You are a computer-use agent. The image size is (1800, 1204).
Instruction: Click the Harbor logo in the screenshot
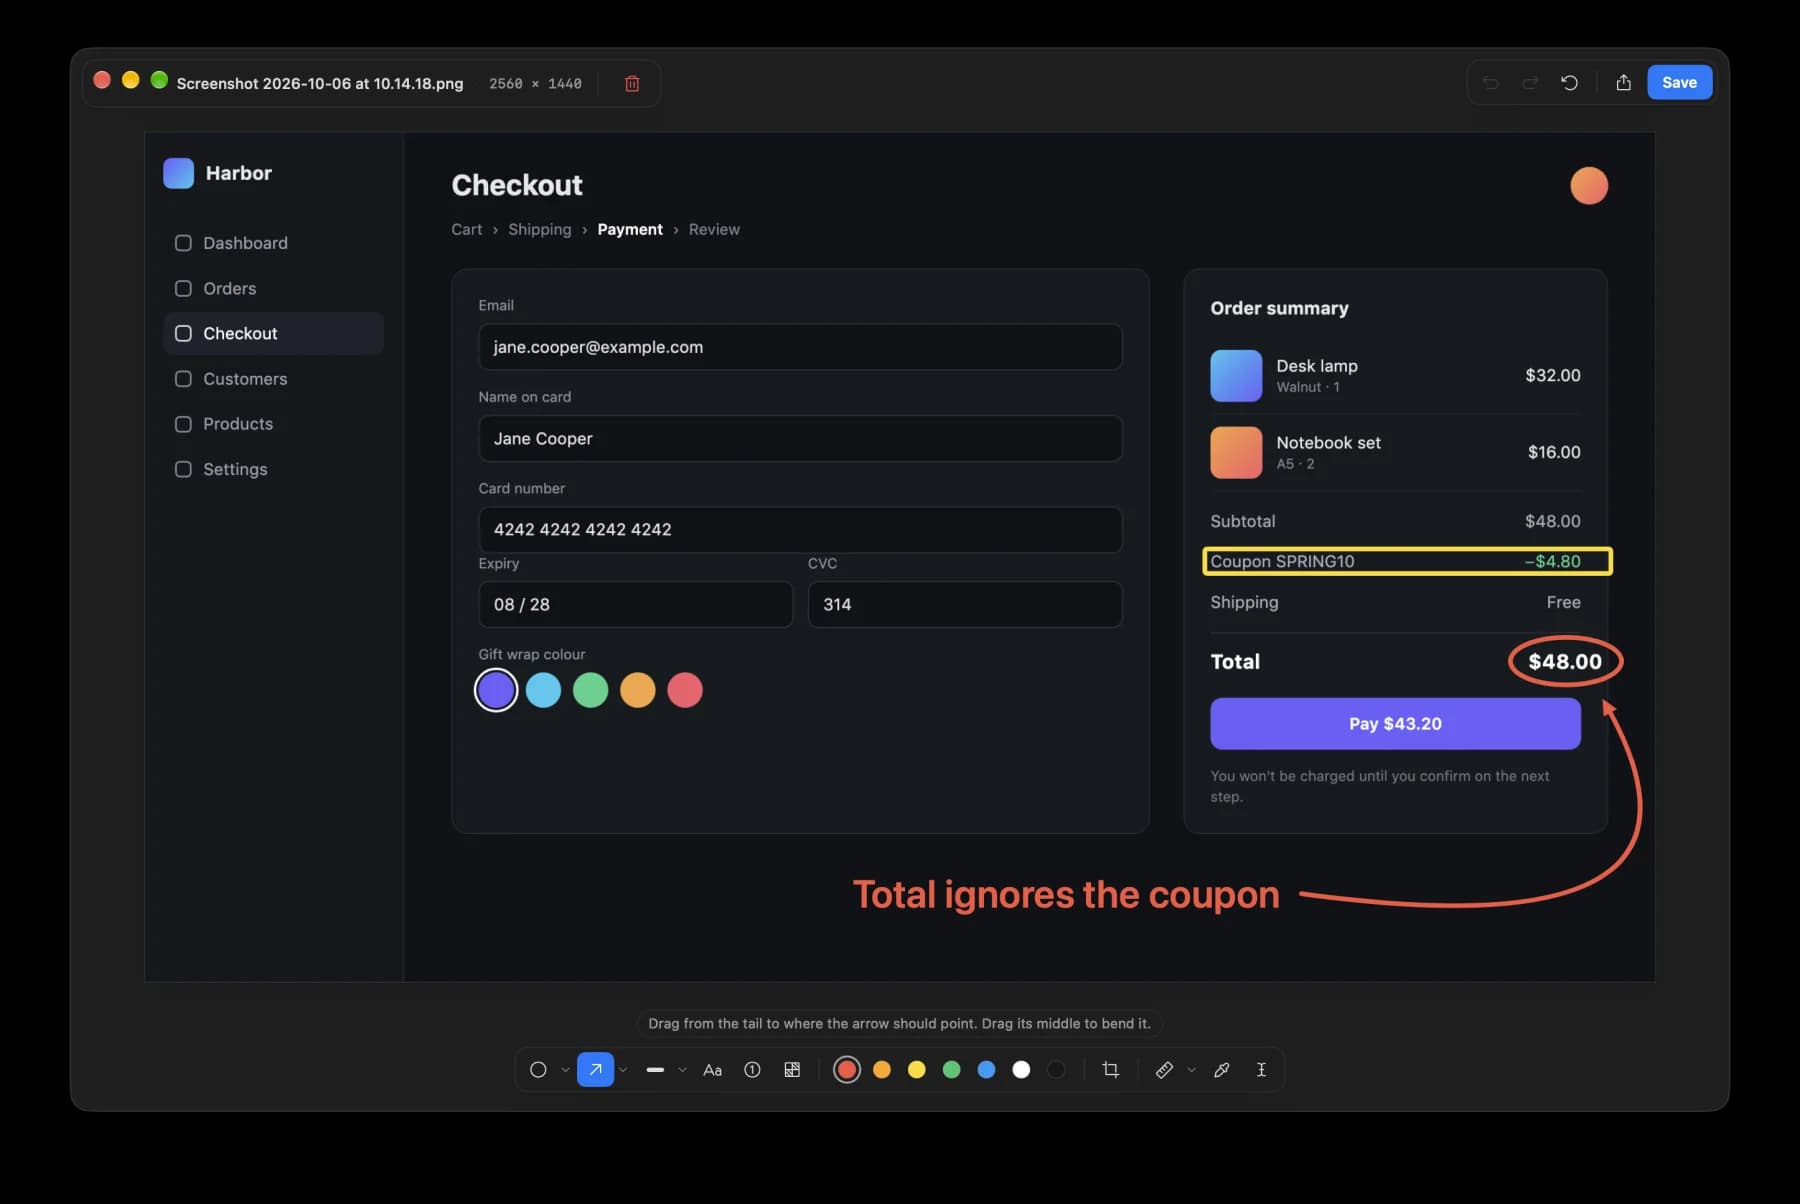[179, 173]
